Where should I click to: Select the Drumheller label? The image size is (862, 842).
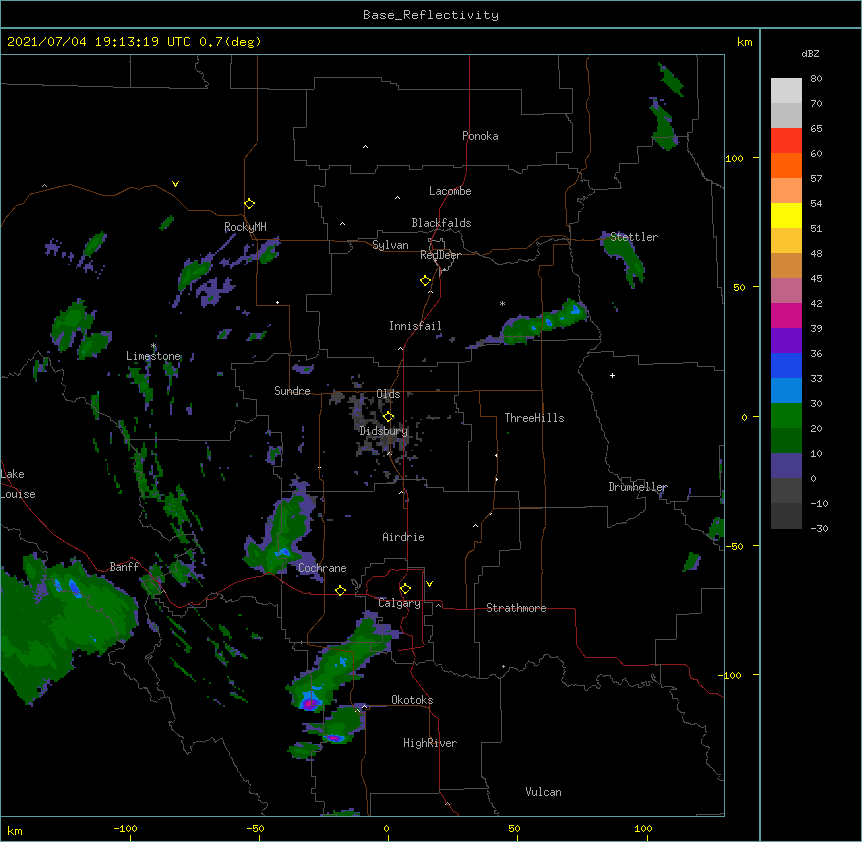[x=638, y=487]
